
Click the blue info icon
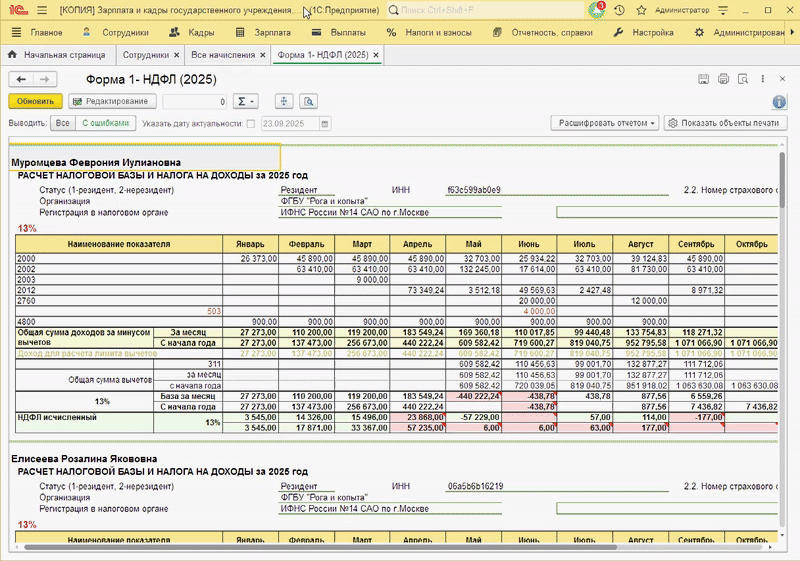(779, 102)
